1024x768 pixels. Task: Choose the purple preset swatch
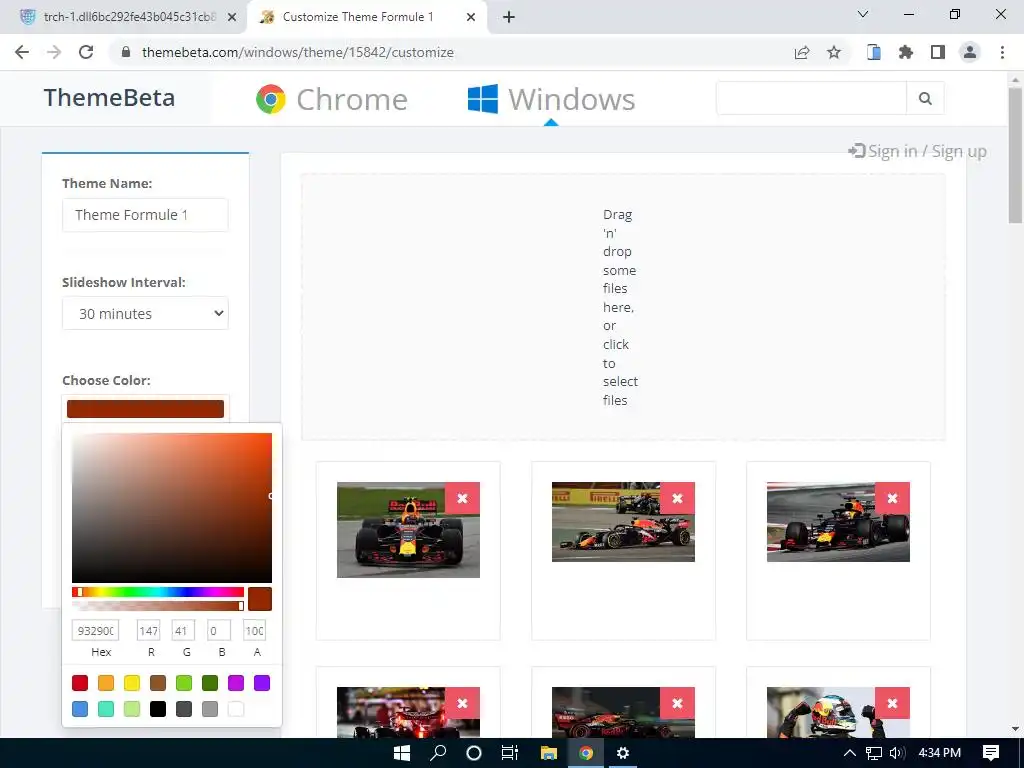[x=262, y=683]
